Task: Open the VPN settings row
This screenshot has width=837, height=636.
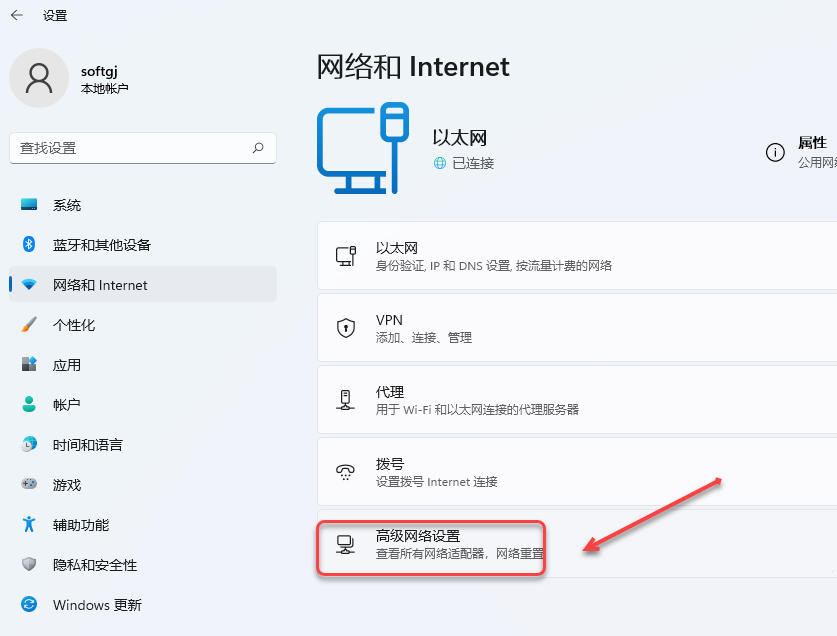Action: click(577, 328)
